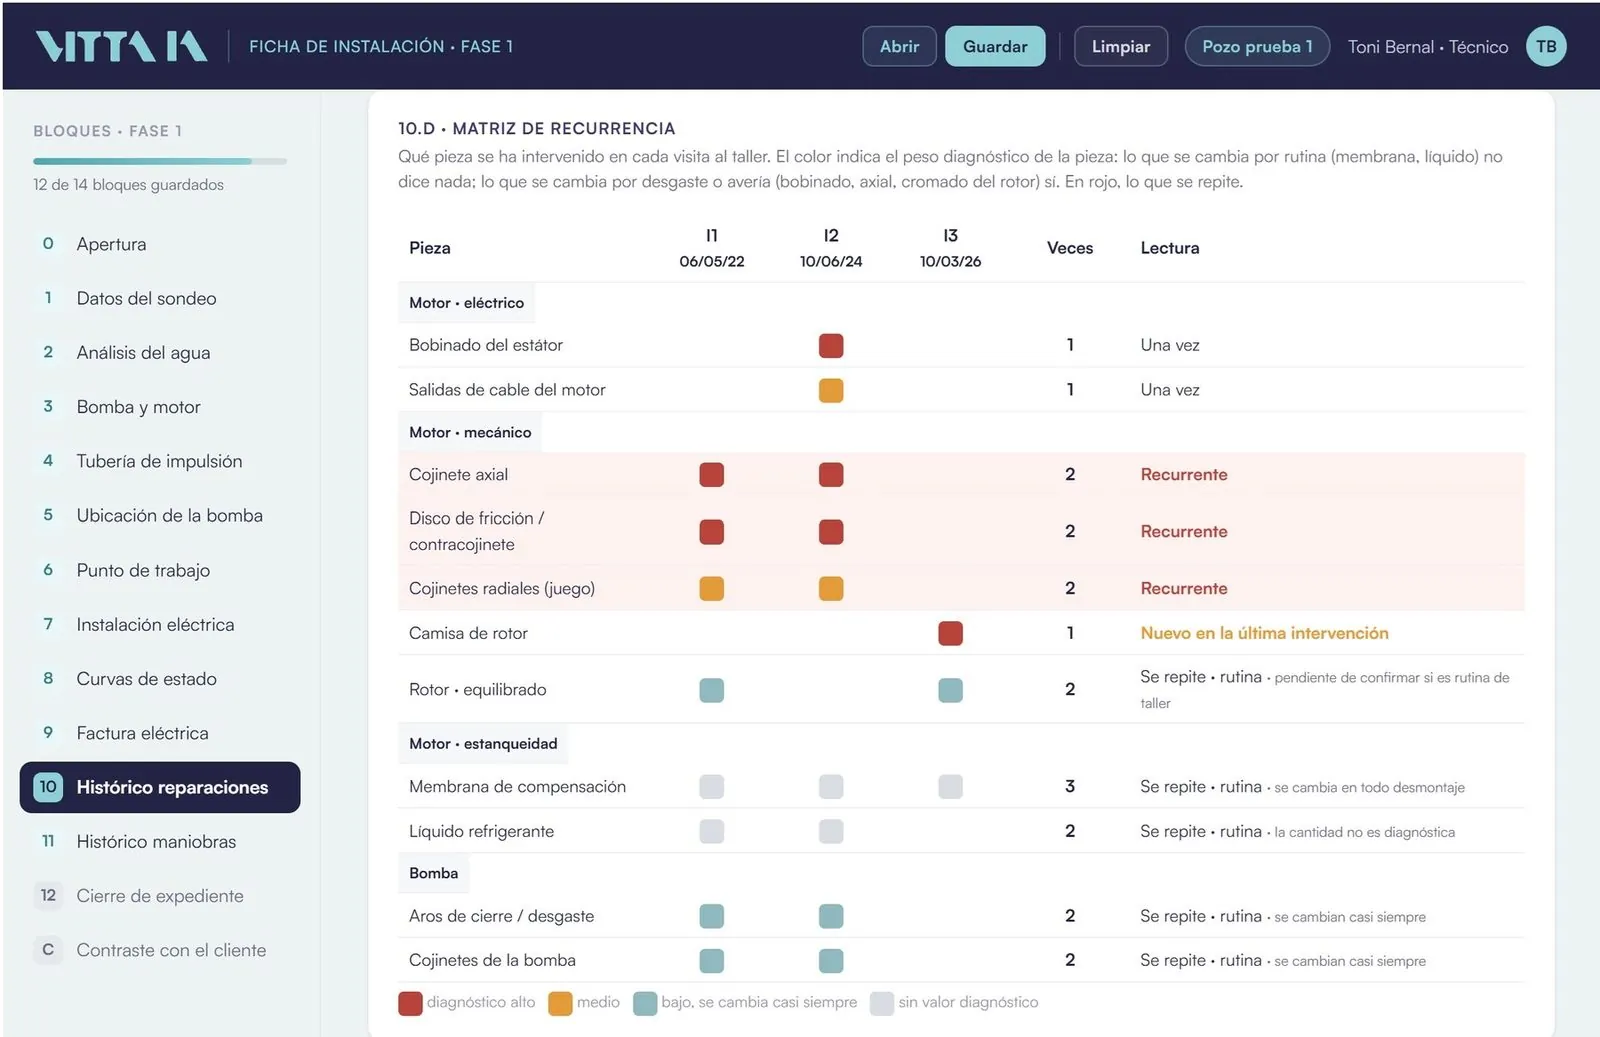Click red I1 marker for Cojinete axial
This screenshot has width=1600, height=1037.
[711, 474]
